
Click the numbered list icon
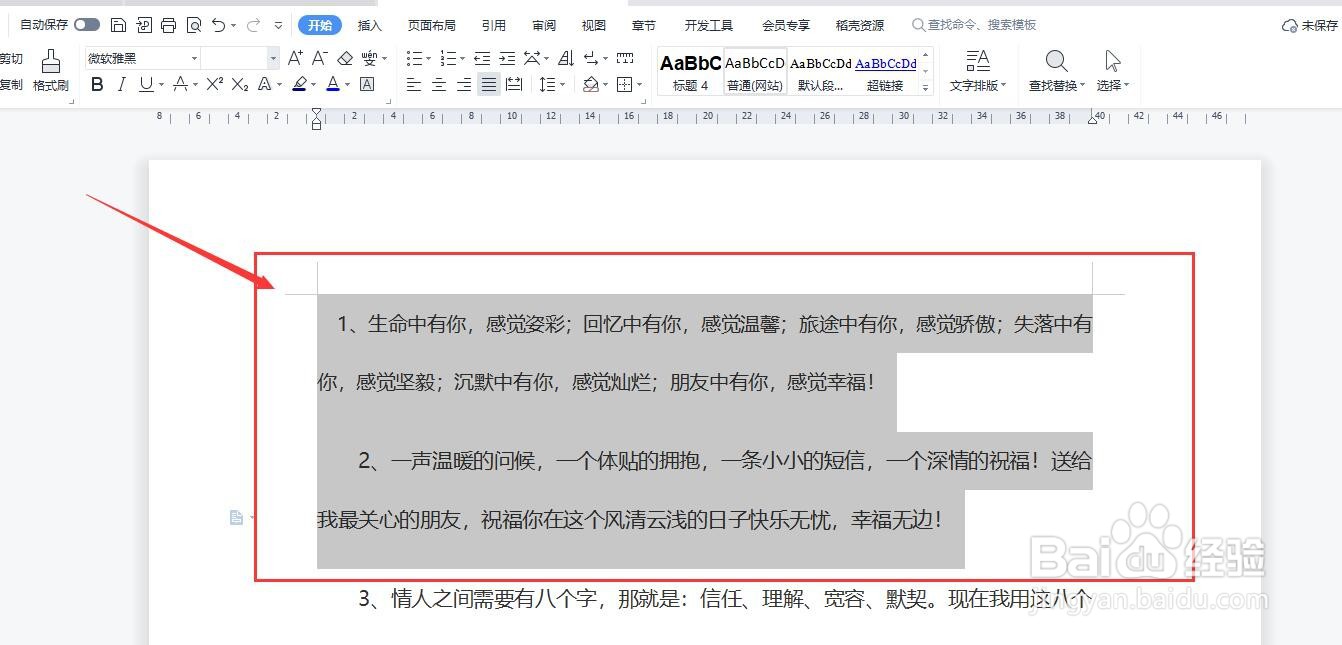click(447, 58)
